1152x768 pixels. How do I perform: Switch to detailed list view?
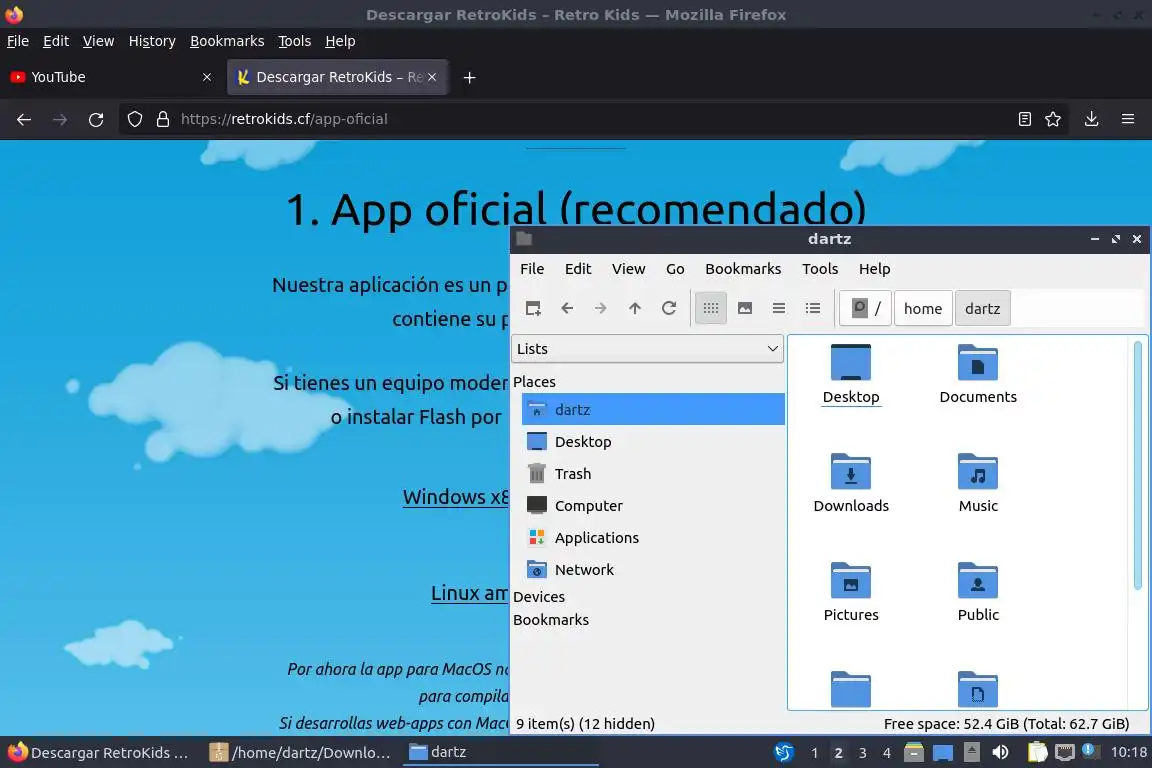pyautogui.click(x=813, y=308)
